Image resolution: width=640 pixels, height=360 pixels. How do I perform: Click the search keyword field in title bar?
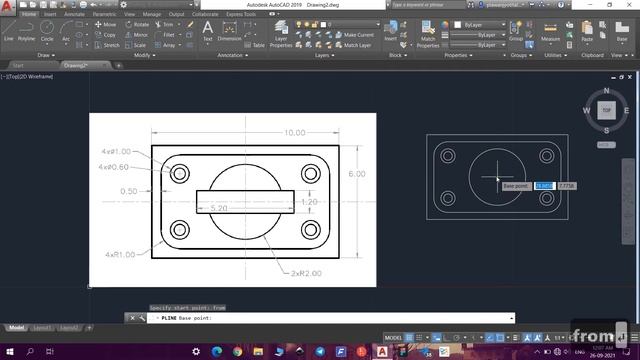tap(428, 5)
